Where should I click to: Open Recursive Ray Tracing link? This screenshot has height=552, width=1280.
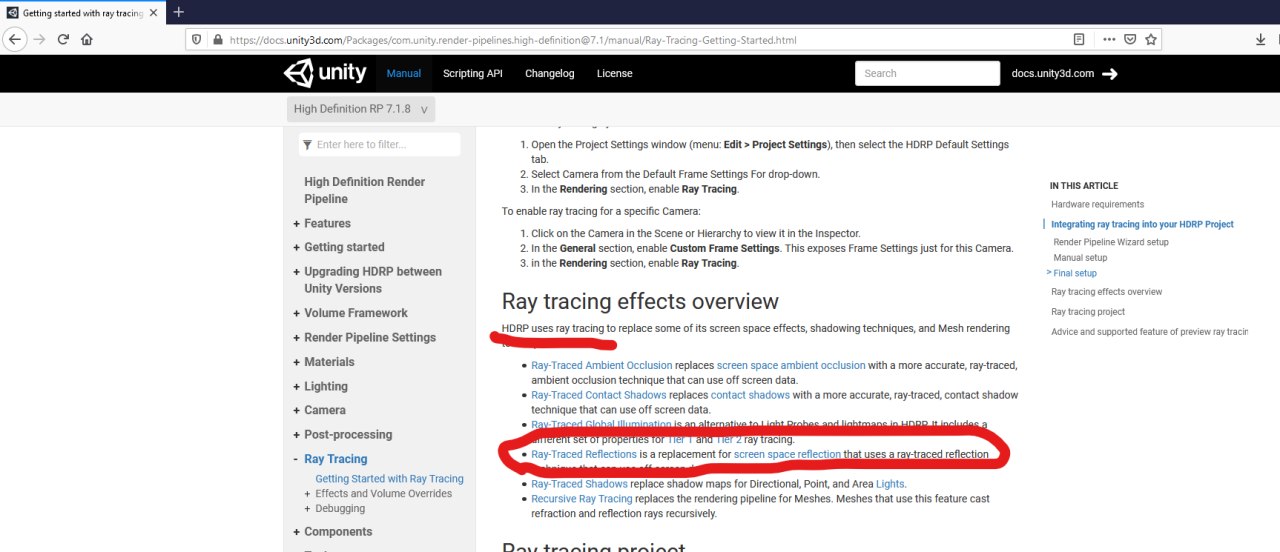pyautogui.click(x=581, y=499)
